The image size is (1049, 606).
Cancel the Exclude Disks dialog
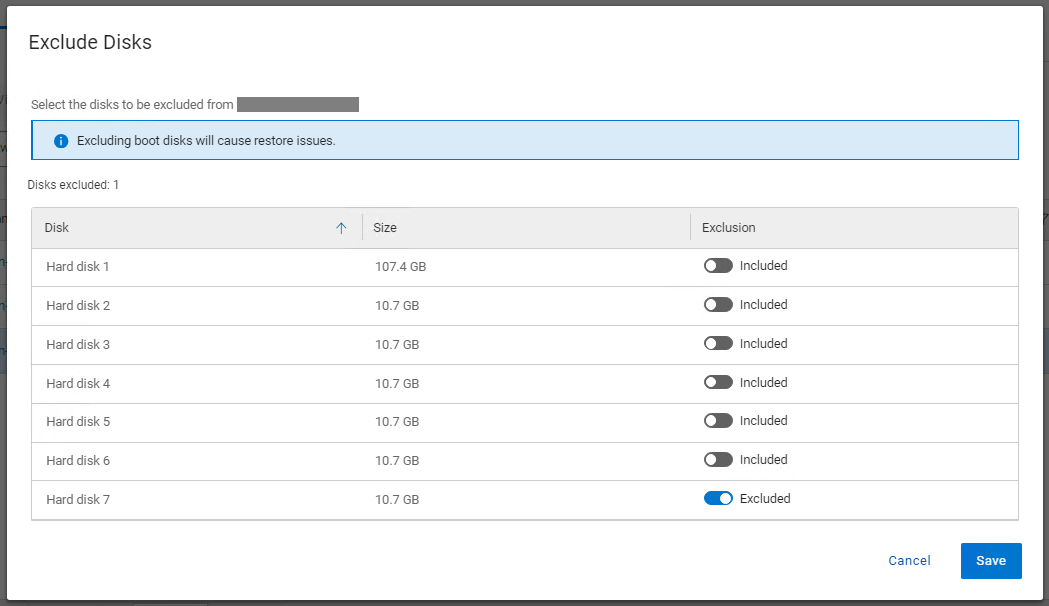(x=908, y=561)
